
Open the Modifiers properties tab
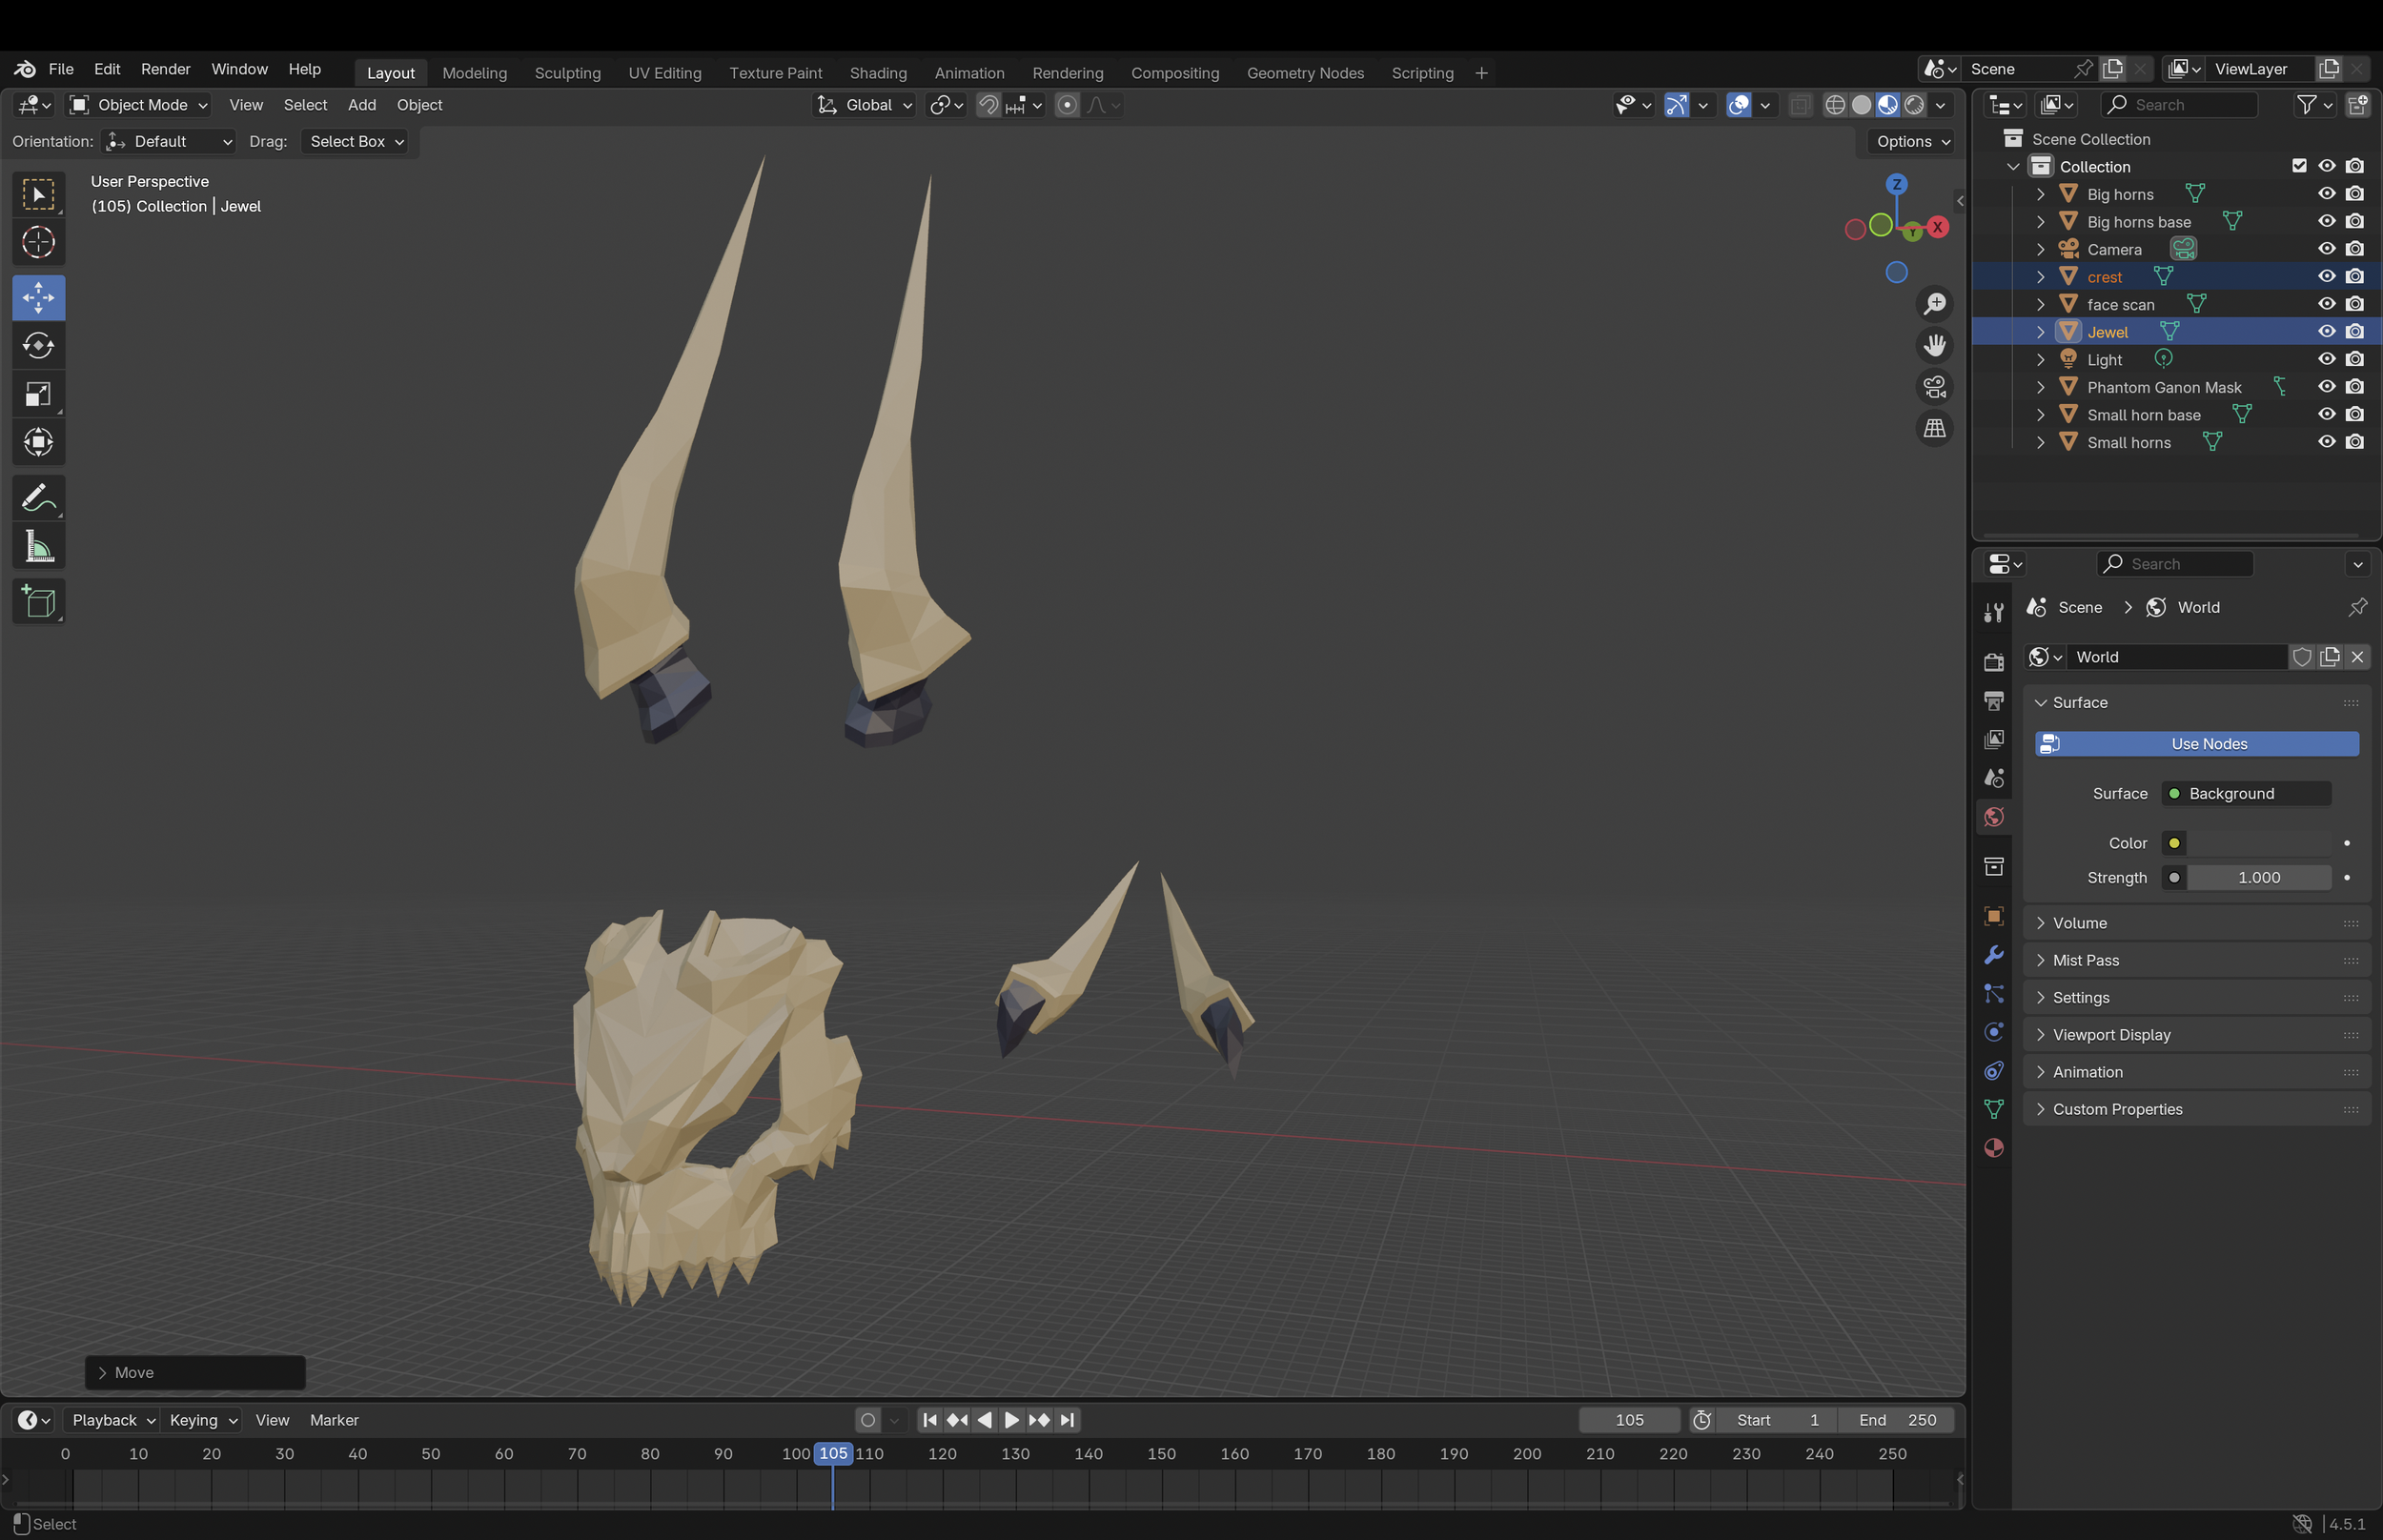click(1993, 955)
